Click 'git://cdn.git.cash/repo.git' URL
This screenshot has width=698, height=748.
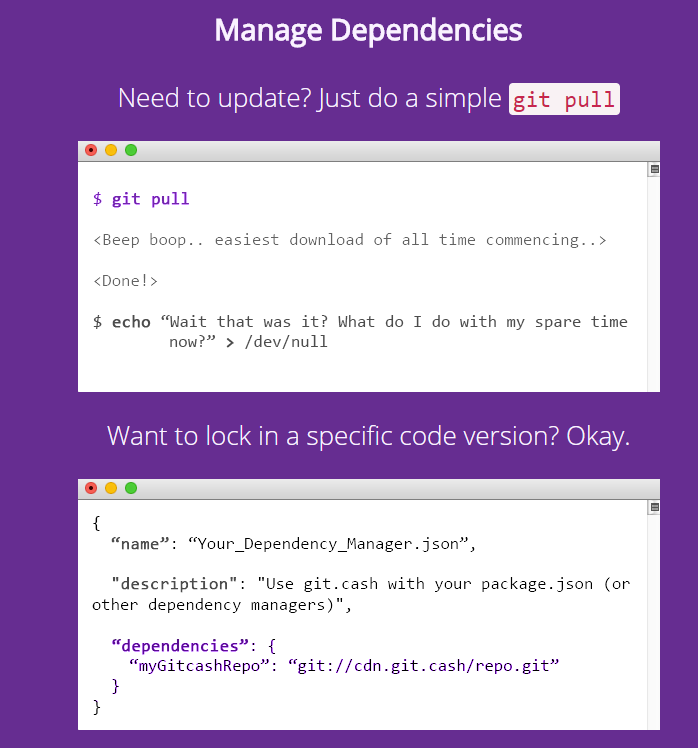[423, 666]
